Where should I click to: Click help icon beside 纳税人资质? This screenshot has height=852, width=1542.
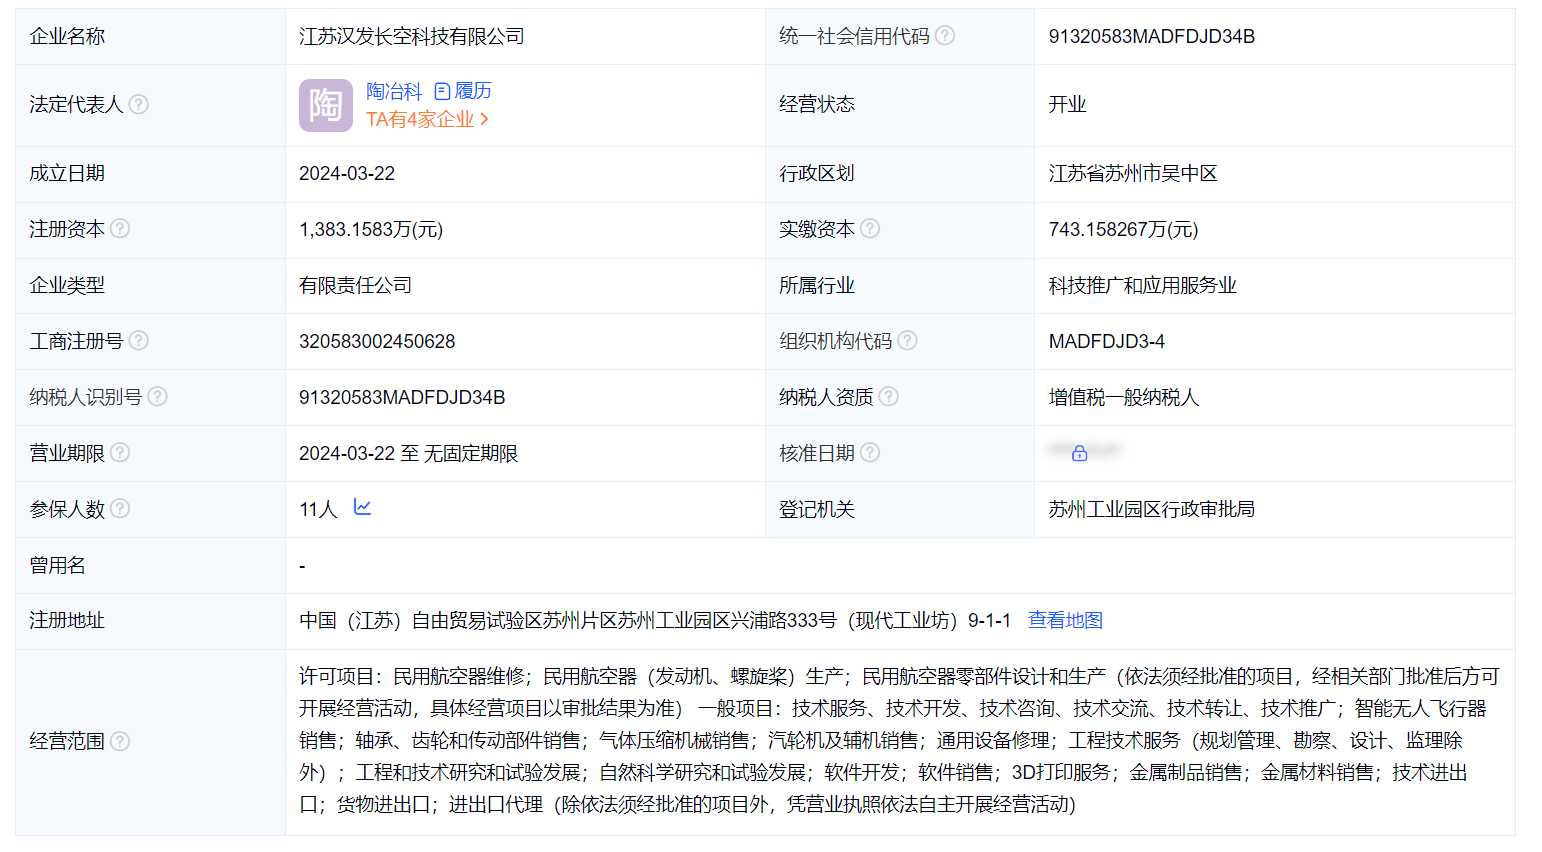[889, 397]
